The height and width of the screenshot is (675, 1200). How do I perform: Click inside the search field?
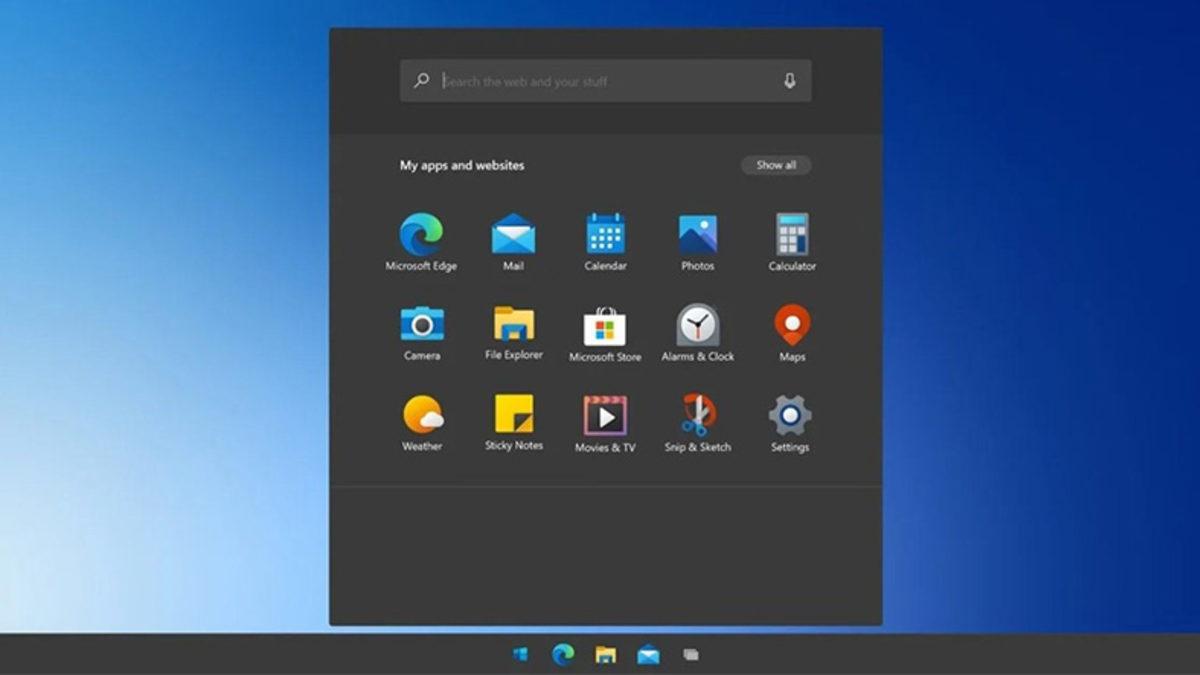(x=600, y=80)
